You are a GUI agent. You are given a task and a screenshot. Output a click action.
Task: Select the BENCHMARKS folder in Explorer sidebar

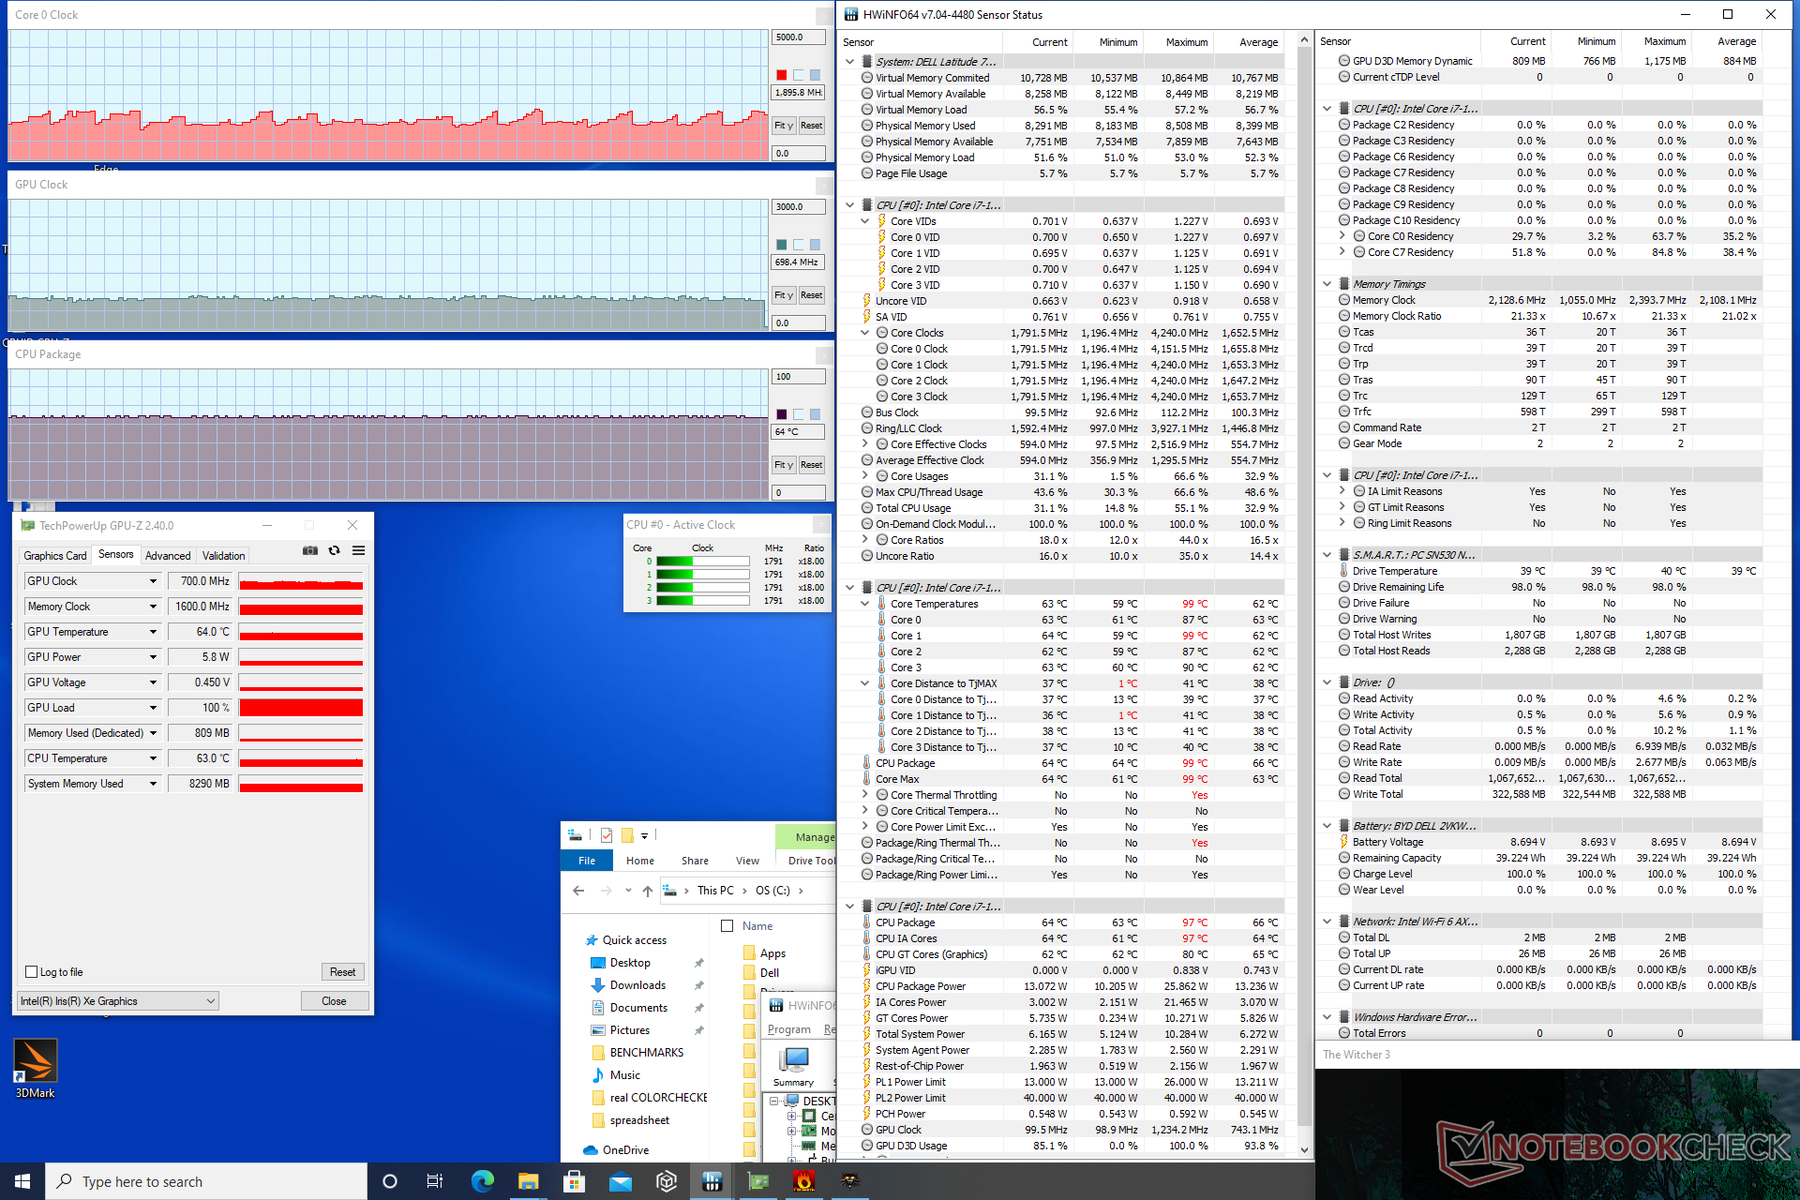coord(647,1053)
